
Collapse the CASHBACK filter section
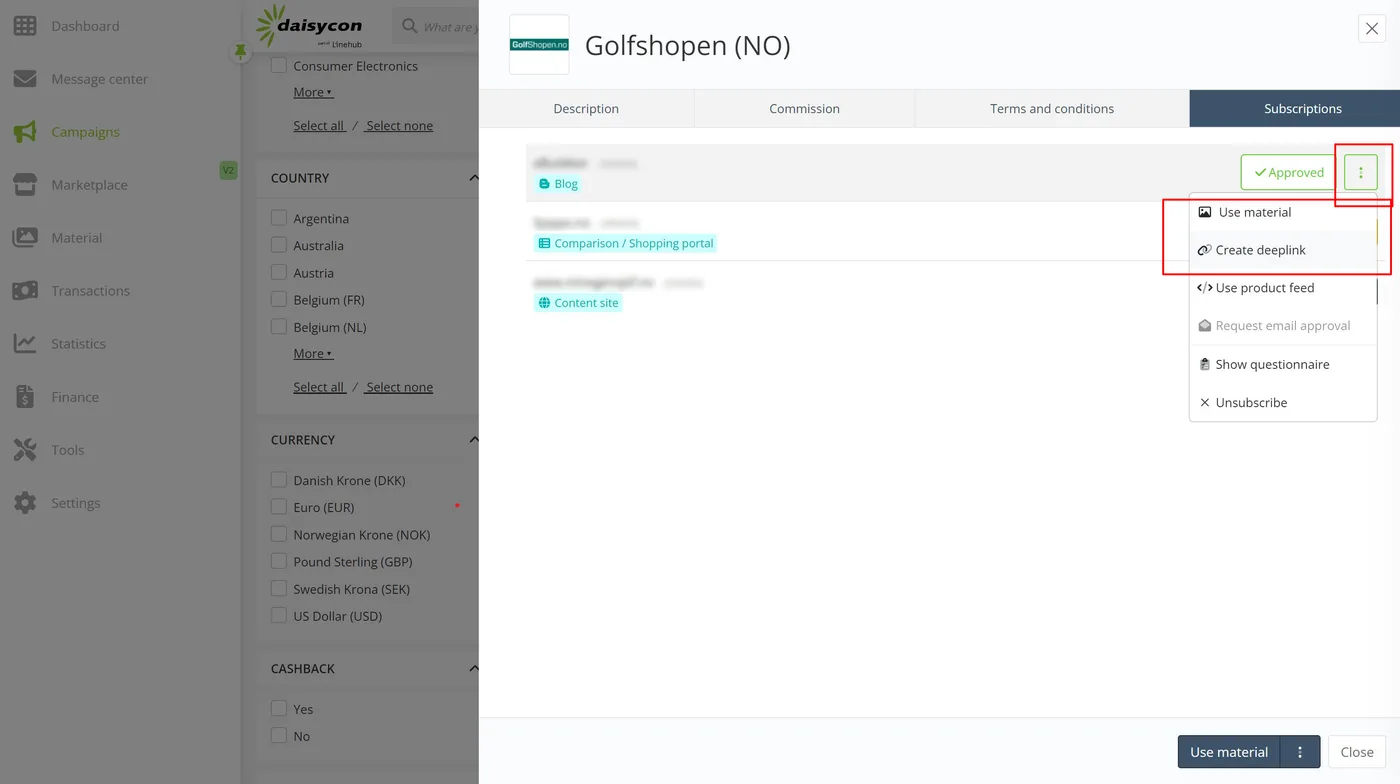coord(473,668)
